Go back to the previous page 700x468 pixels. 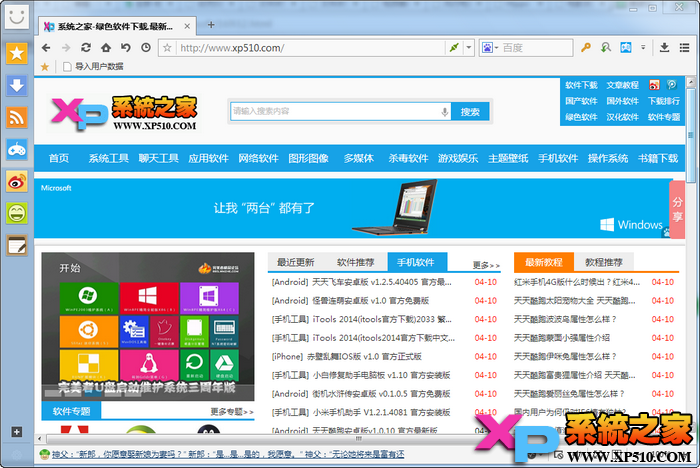coord(46,48)
